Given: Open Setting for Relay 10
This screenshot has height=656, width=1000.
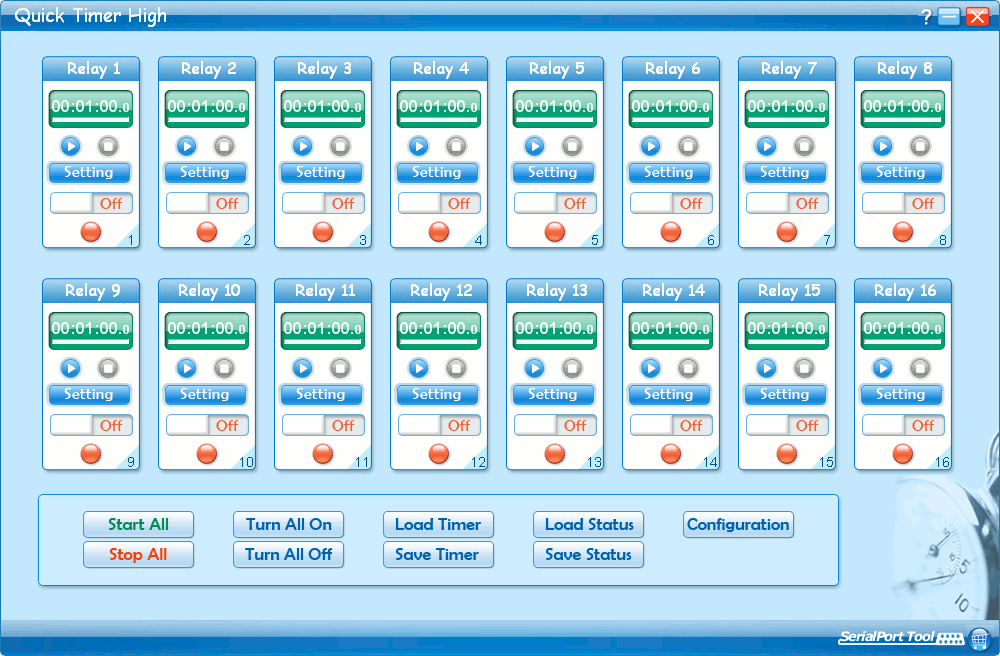Looking at the screenshot, I should [205, 395].
